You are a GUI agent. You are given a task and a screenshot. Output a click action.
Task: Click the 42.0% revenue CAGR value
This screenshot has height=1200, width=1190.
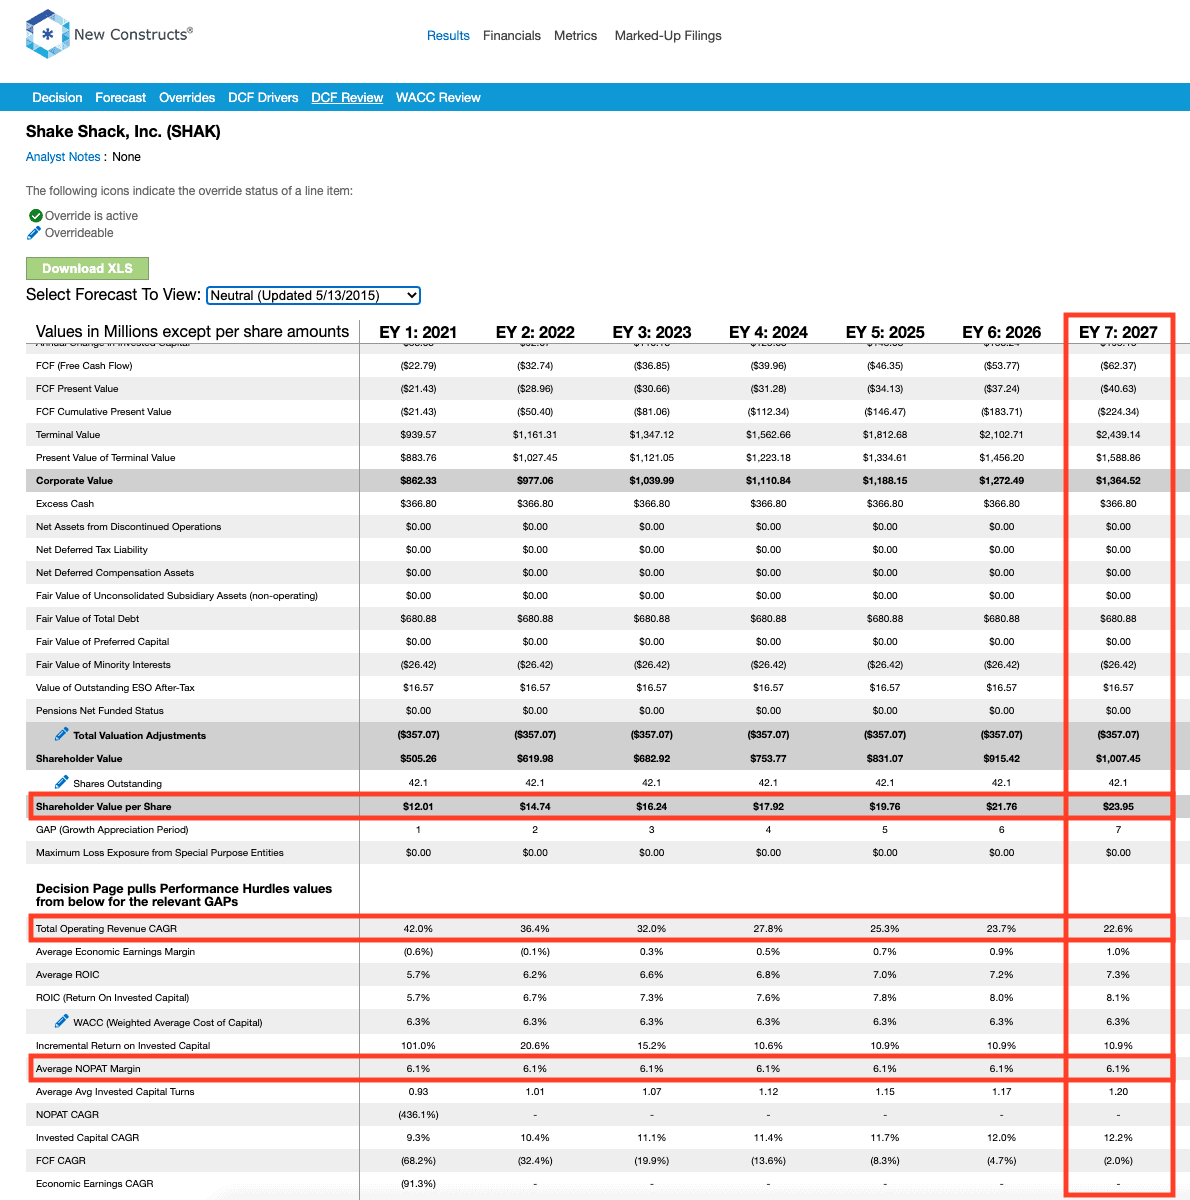[418, 929]
